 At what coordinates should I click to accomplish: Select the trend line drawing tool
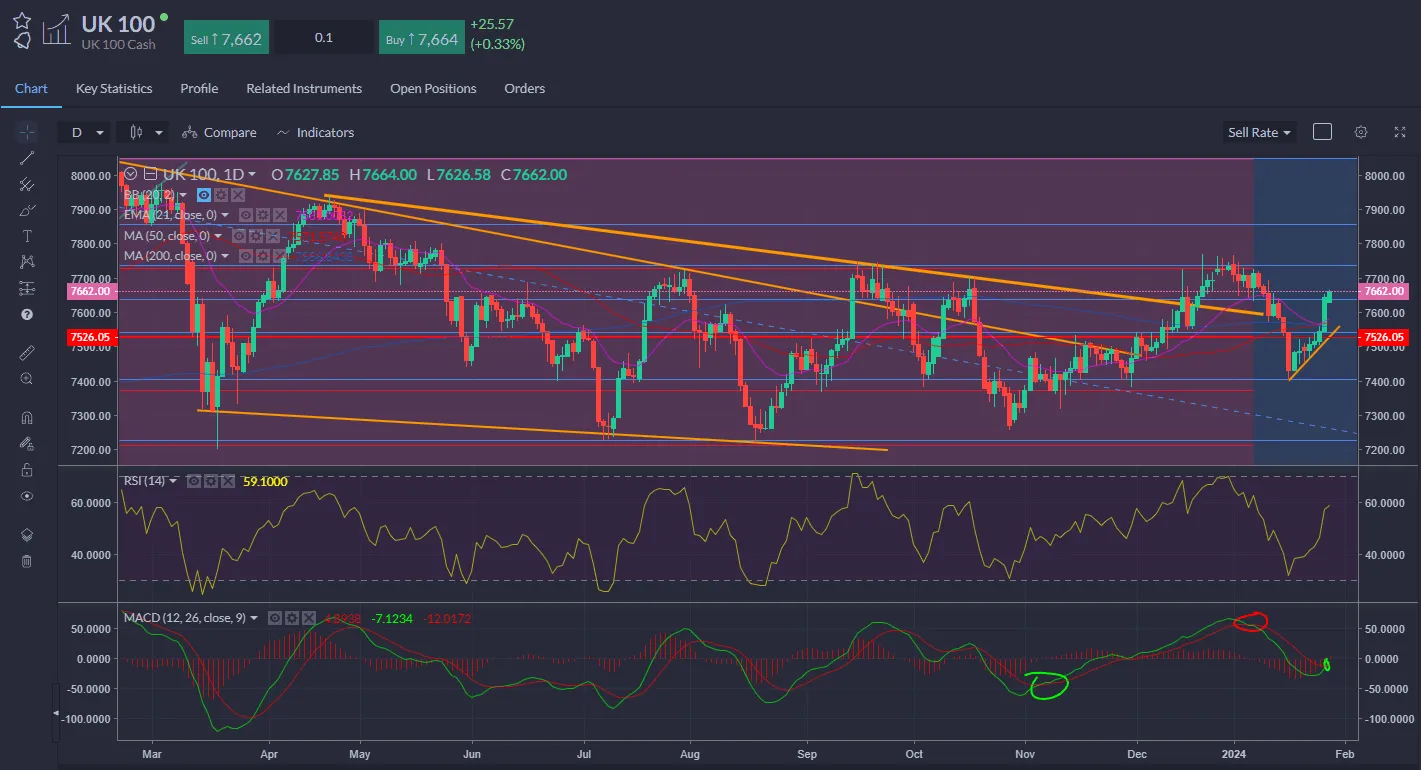[x=26, y=157]
